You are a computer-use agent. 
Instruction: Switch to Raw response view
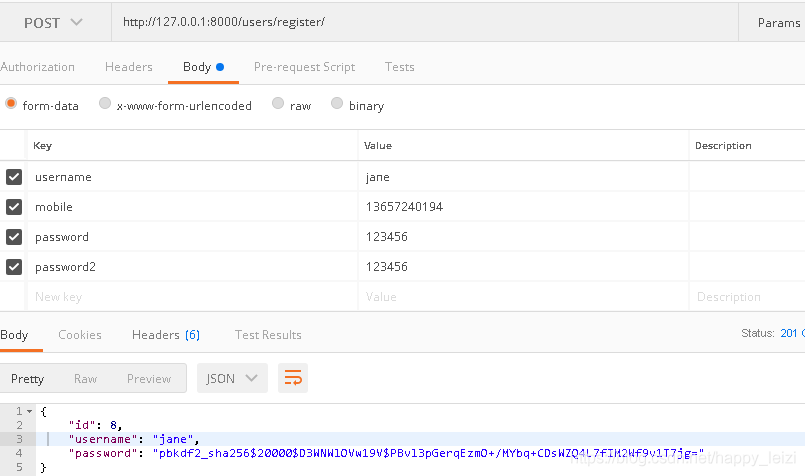85,378
